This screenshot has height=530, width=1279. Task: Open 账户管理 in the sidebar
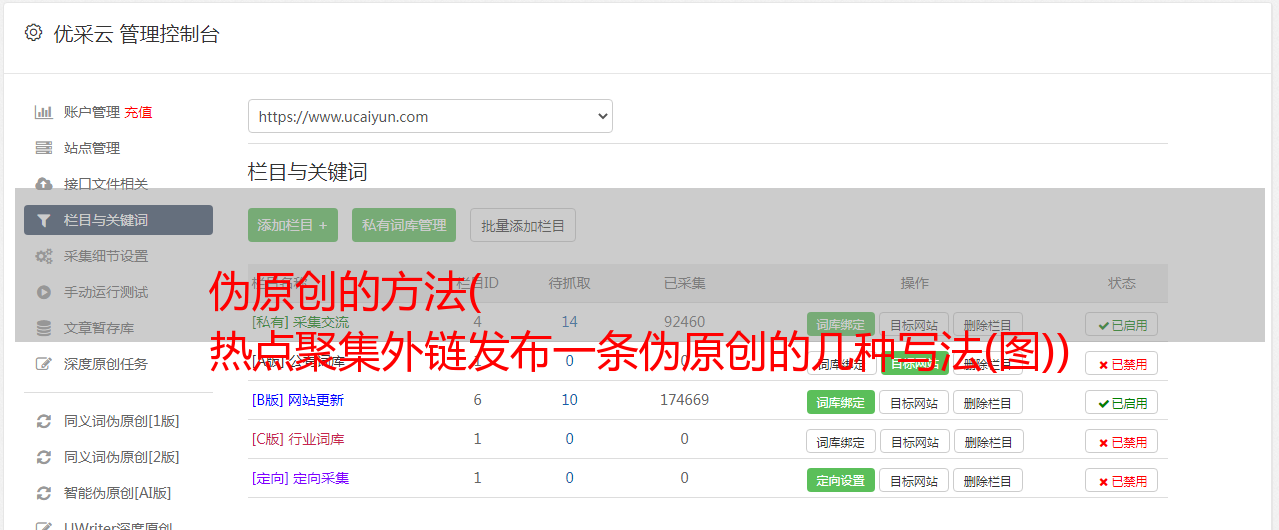coord(92,112)
